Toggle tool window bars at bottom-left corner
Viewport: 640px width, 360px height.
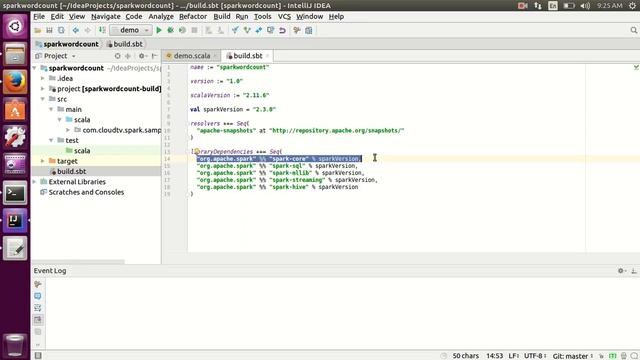[38, 356]
